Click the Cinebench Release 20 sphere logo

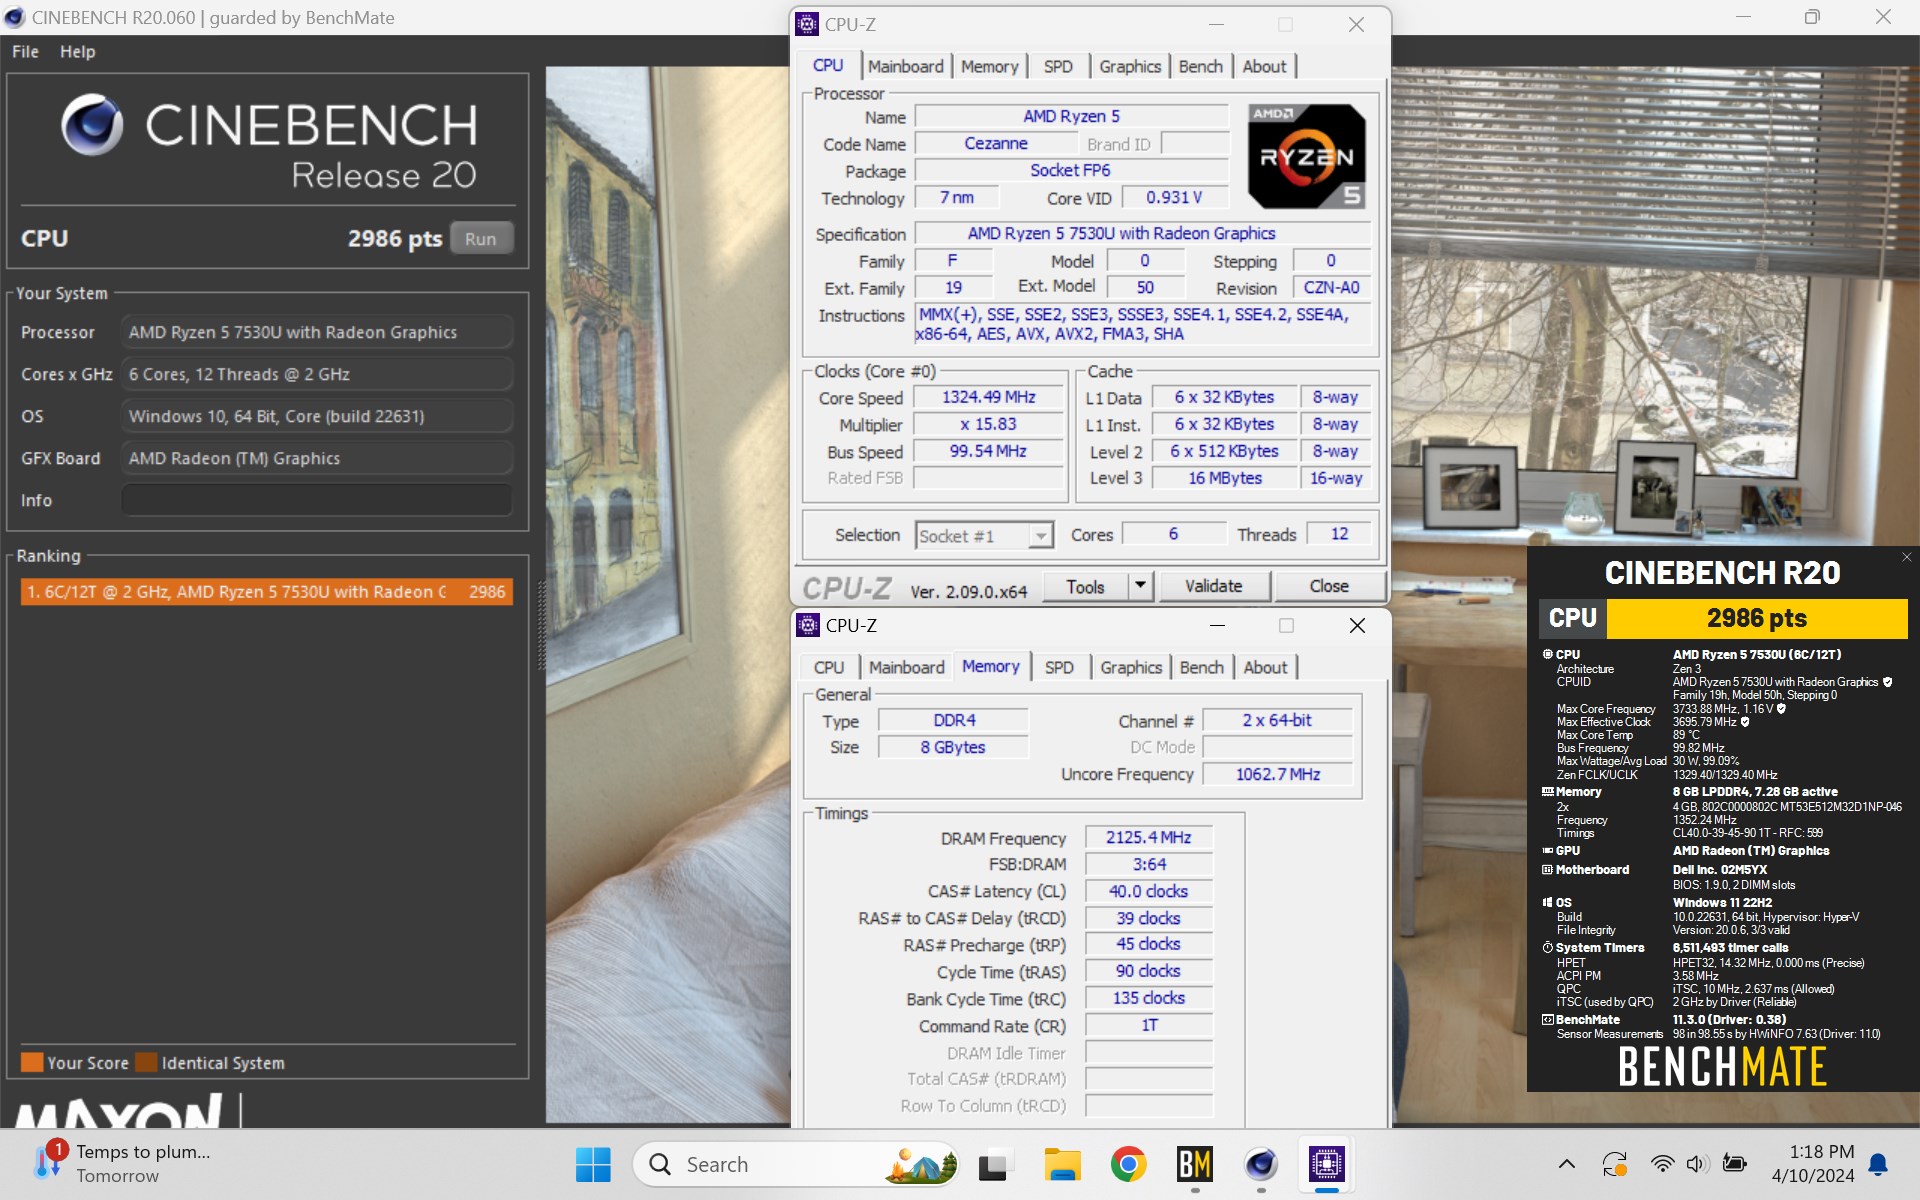click(92, 125)
